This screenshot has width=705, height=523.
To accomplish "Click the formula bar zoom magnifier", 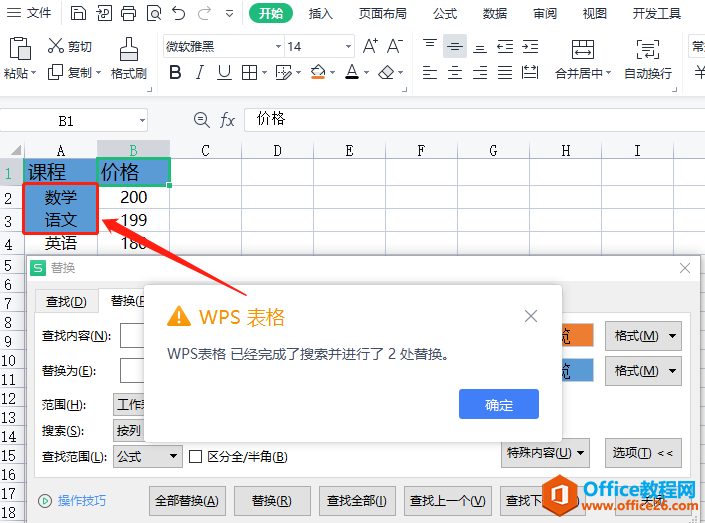I will click(x=201, y=120).
